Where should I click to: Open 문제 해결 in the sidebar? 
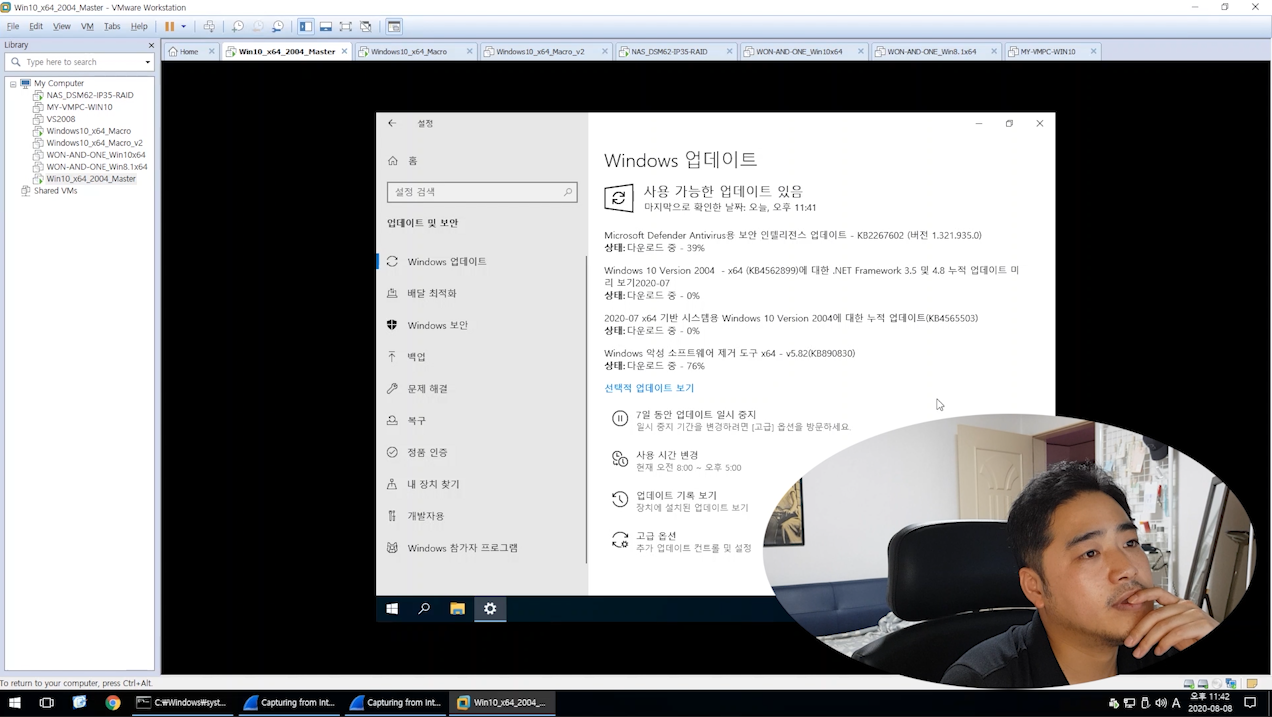pyautogui.click(x=481, y=389)
